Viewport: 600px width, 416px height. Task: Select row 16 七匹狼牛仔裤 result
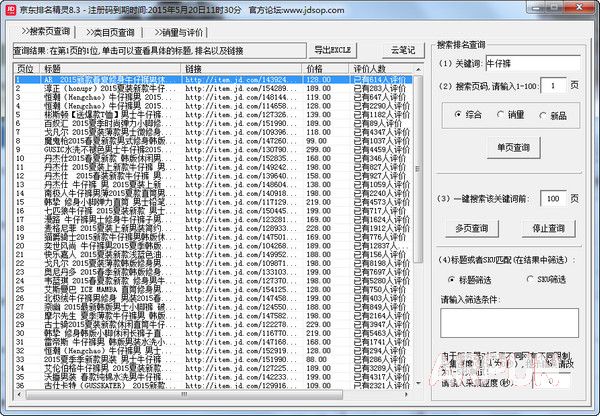point(214,211)
